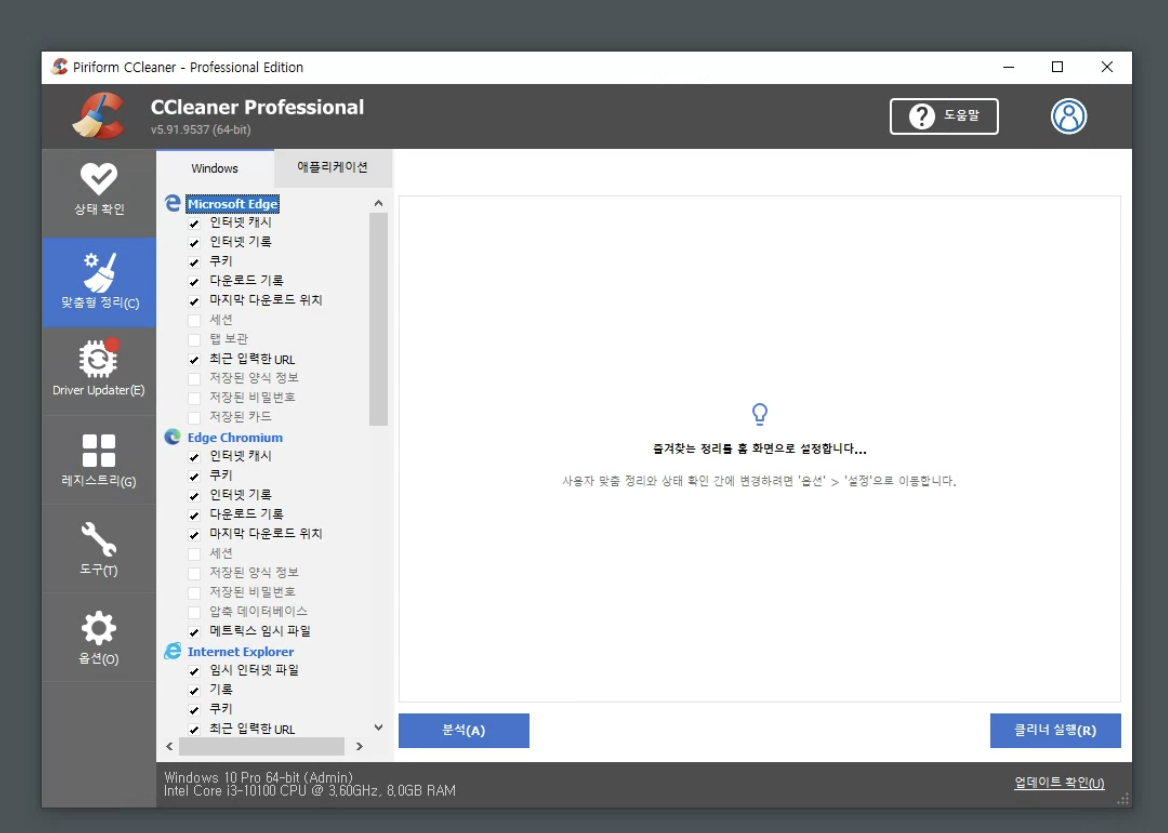The width and height of the screenshot is (1168, 833).
Task: Enable Edge Chromium 저장된 양식 정보 checkbox
Action: point(194,574)
